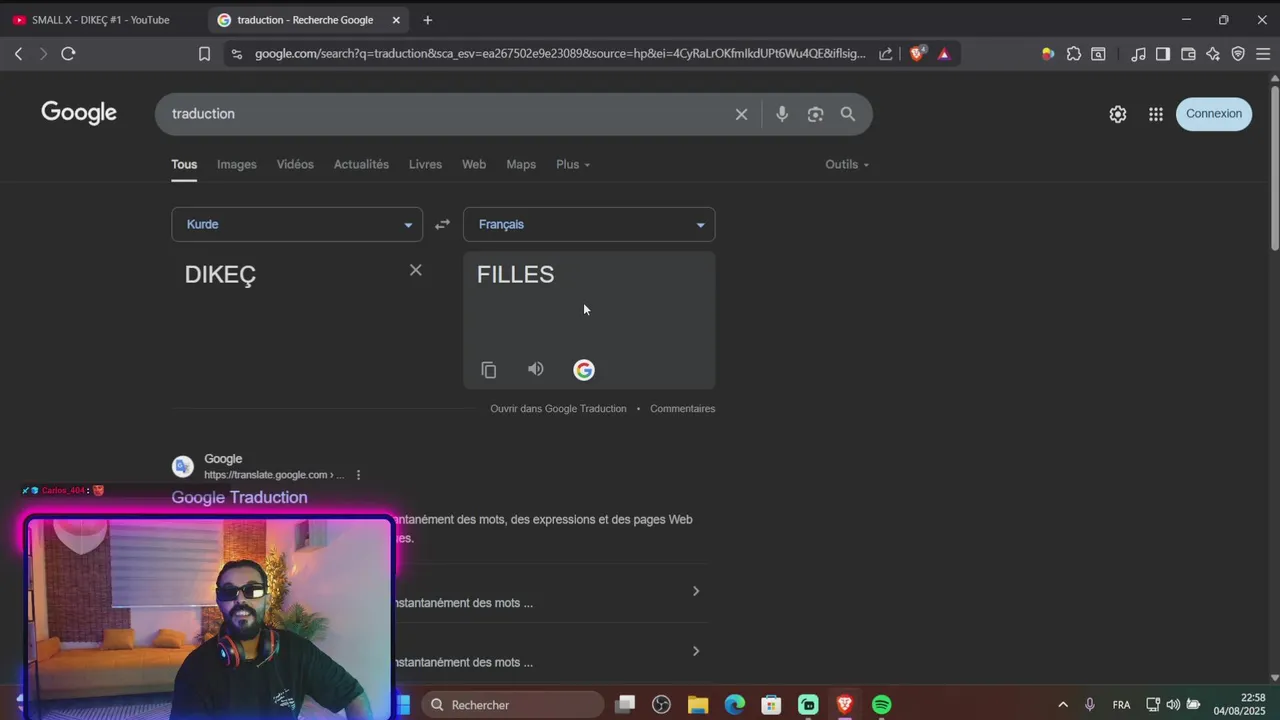Bookmark this page with the bookmark icon
This screenshot has width=1280, height=720.
click(x=204, y=54)
